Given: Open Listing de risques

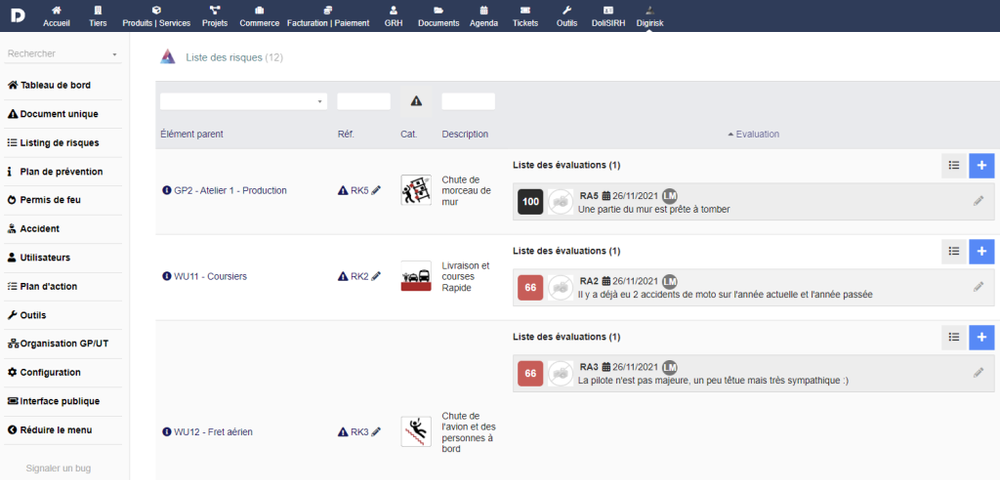Looking at the screenshot, I should click(53, 143).
